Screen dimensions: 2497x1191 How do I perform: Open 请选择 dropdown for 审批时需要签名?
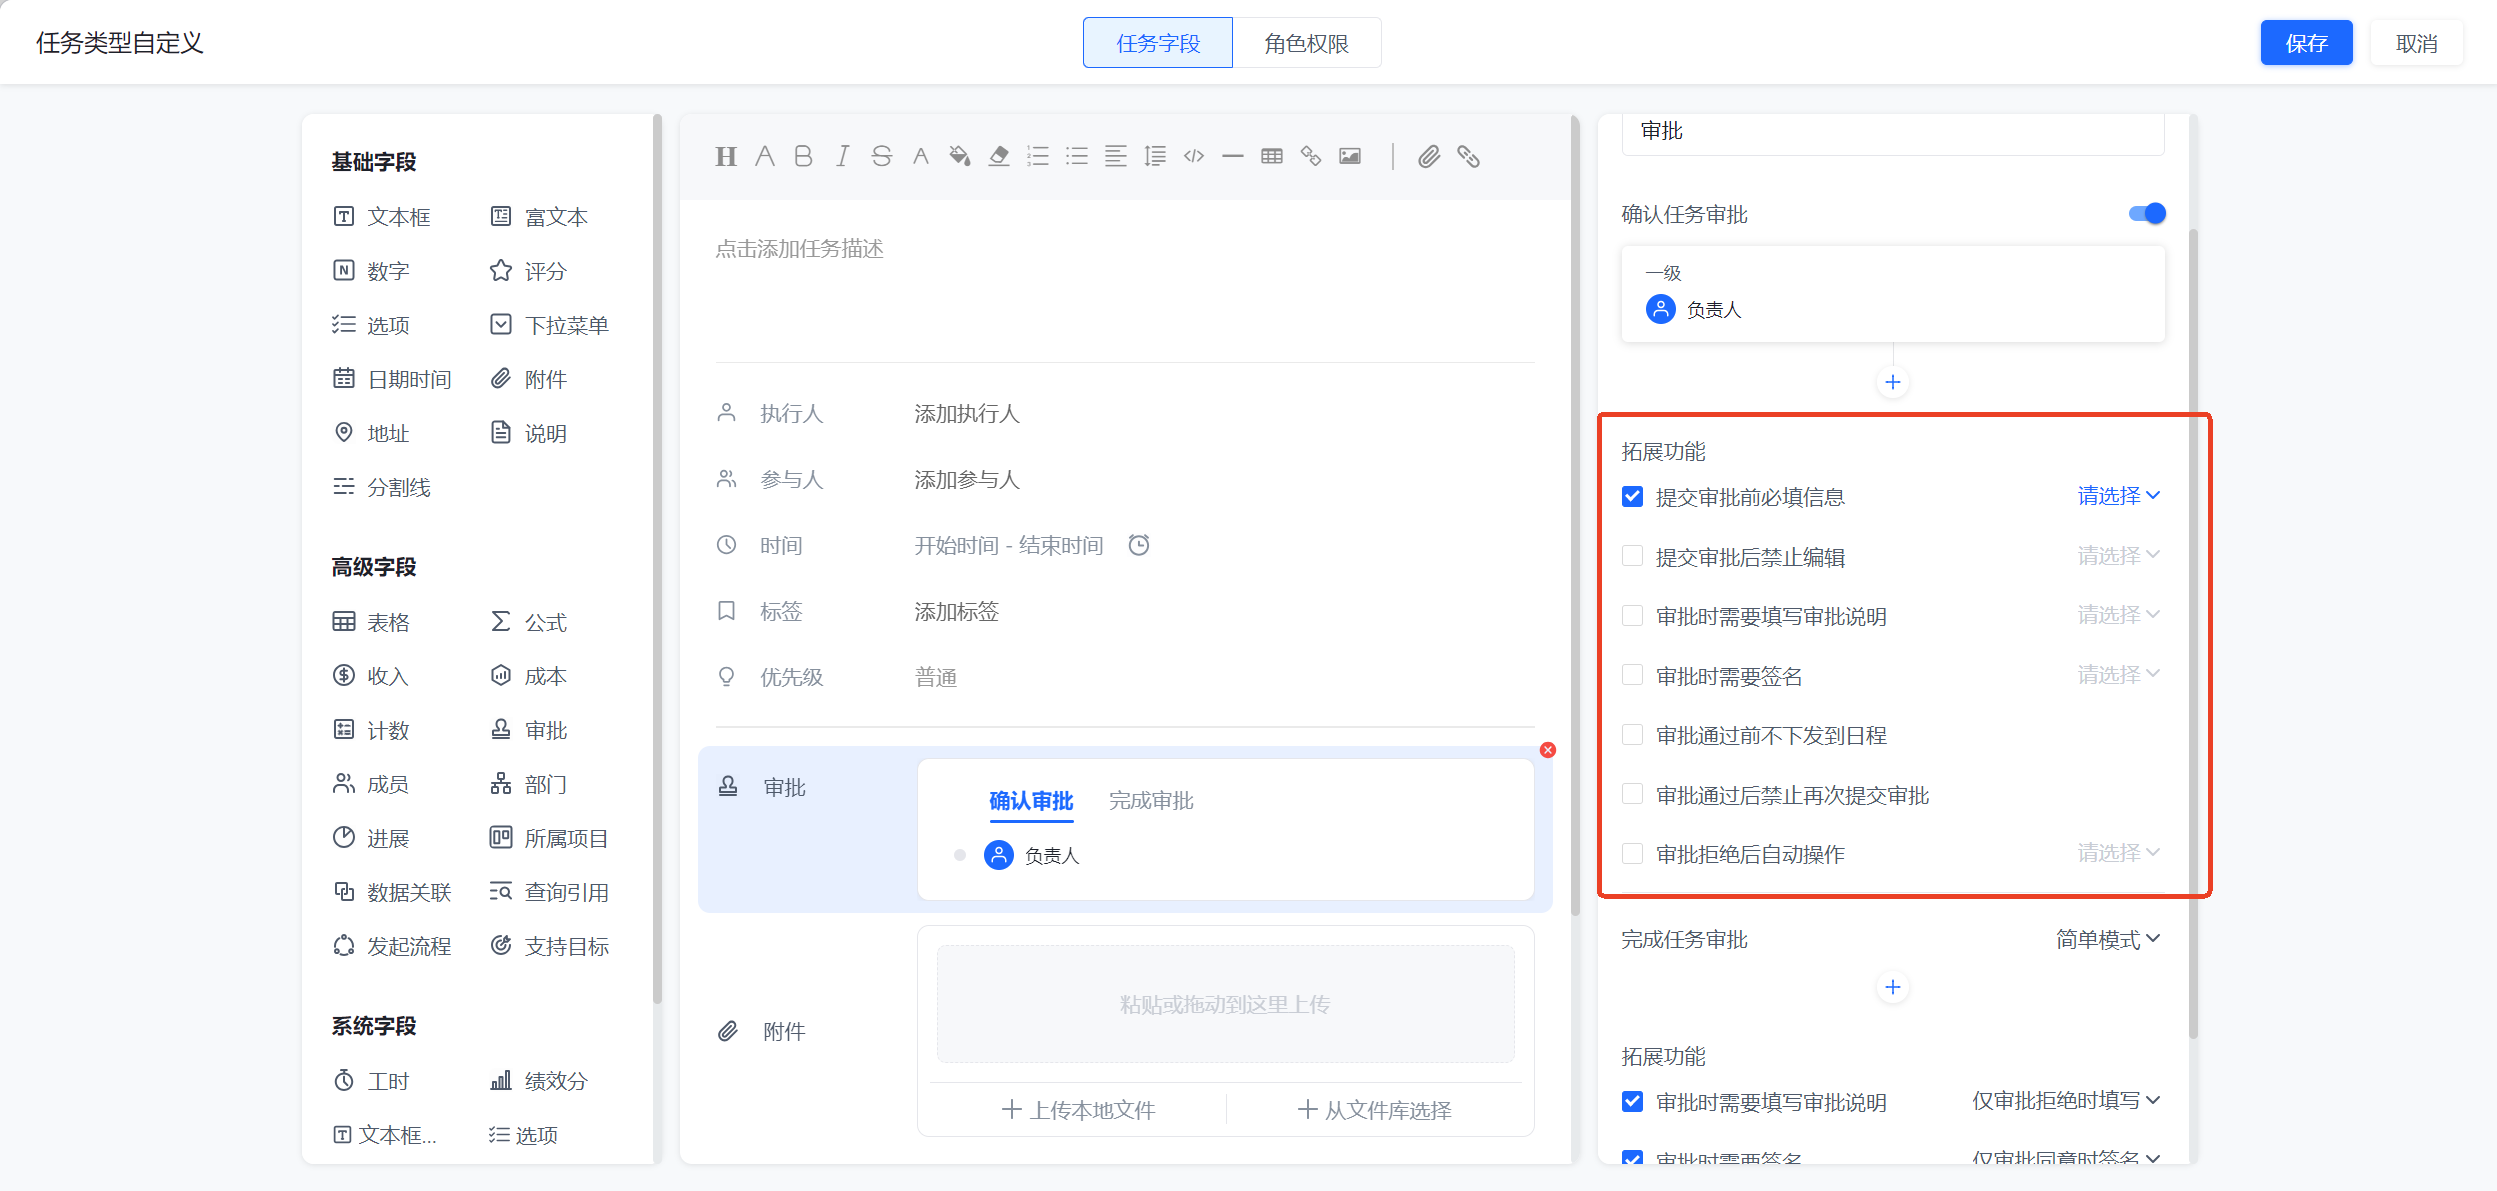[2119, 675]
